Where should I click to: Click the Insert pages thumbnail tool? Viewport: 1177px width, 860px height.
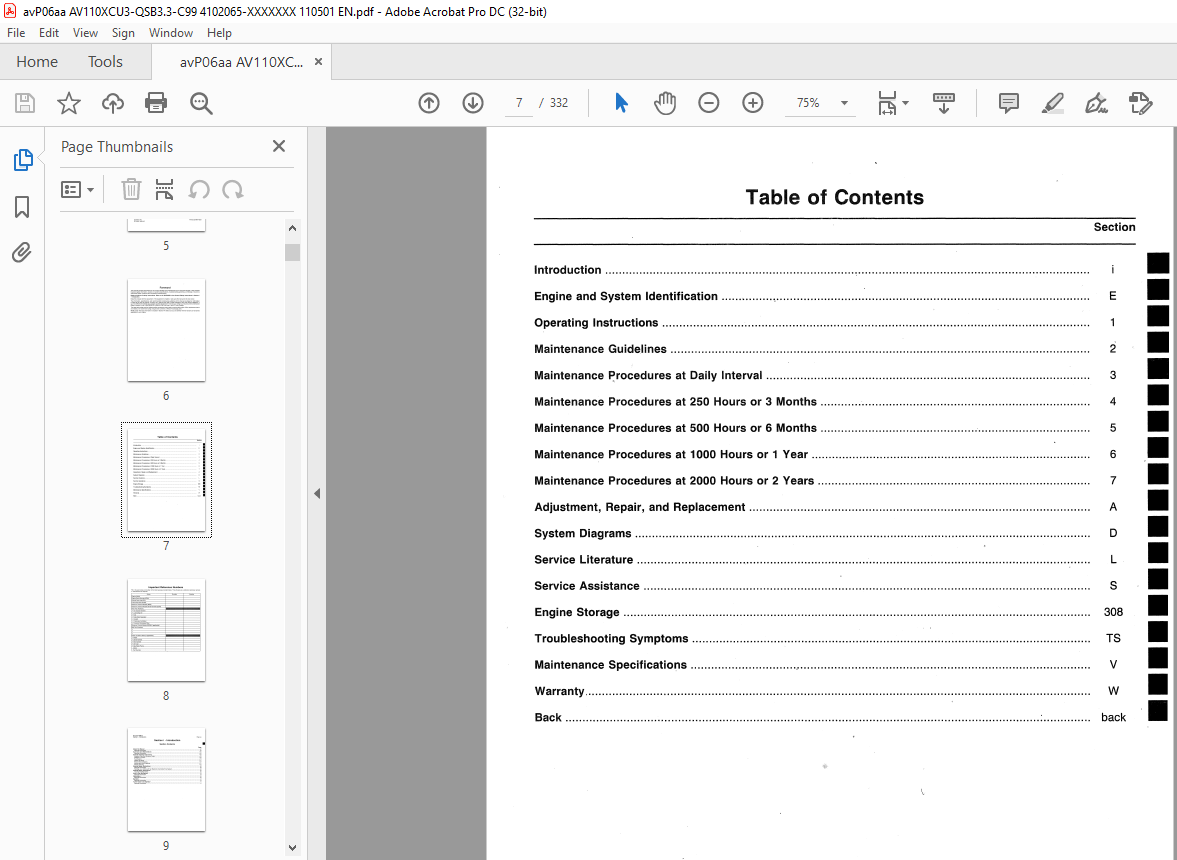[x=164, y=189]
